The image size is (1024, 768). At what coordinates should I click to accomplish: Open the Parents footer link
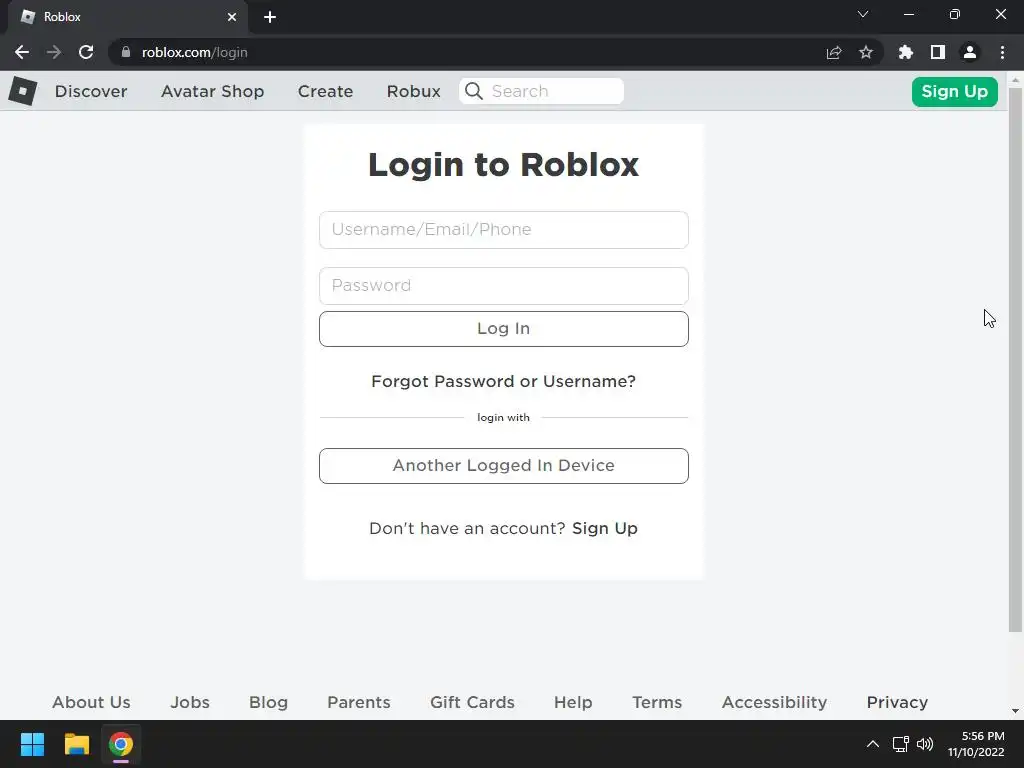(x=359, y=702)
